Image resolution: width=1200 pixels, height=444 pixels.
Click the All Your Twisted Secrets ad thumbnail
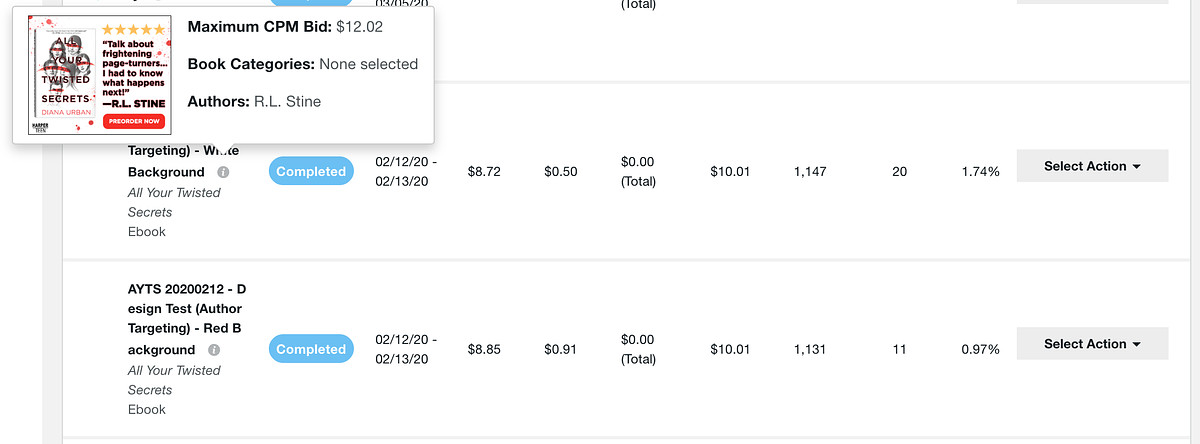pyautogui.click(x=100, y=75)
